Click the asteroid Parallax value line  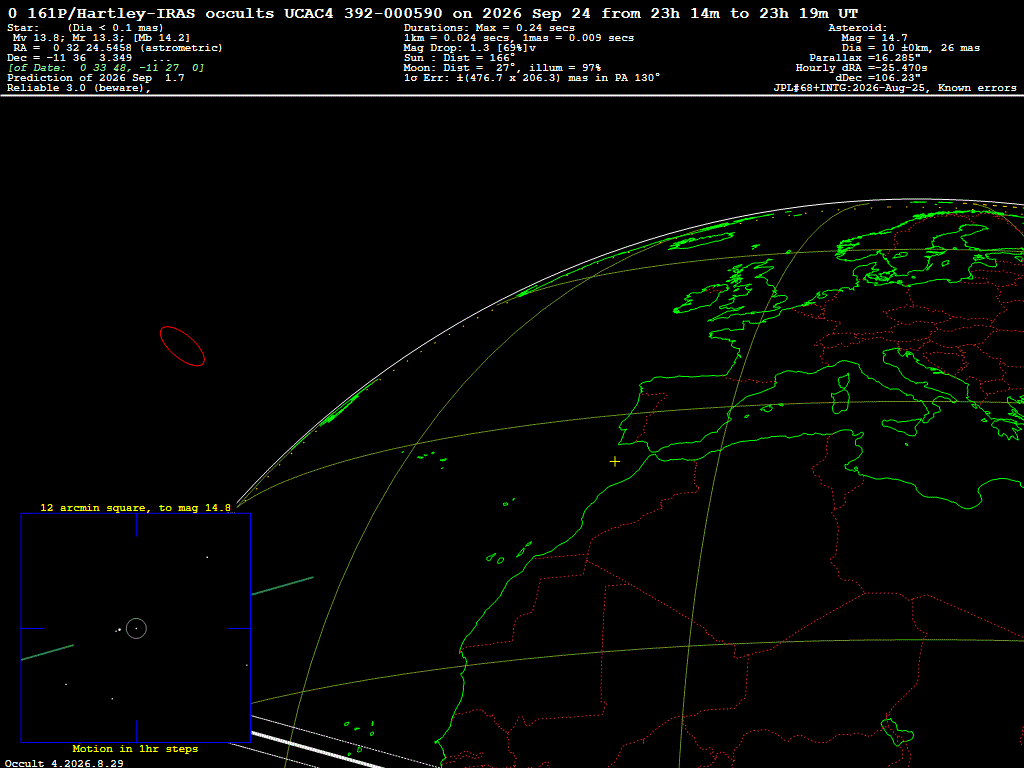click(865, 57)
